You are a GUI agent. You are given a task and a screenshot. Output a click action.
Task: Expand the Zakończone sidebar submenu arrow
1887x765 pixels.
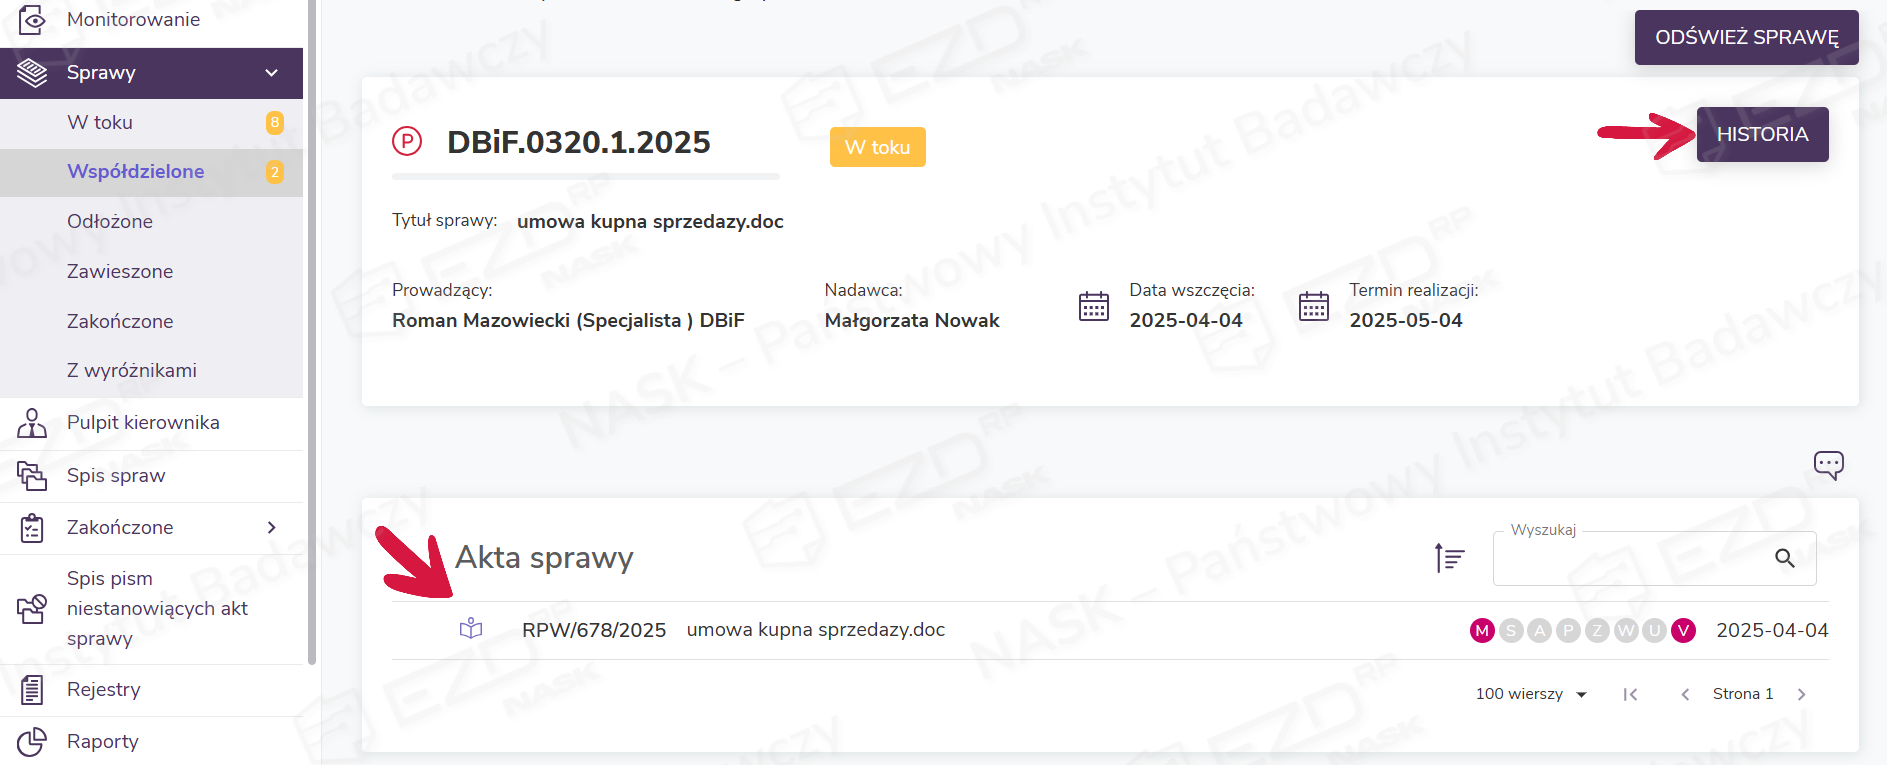tap(271, 528)
